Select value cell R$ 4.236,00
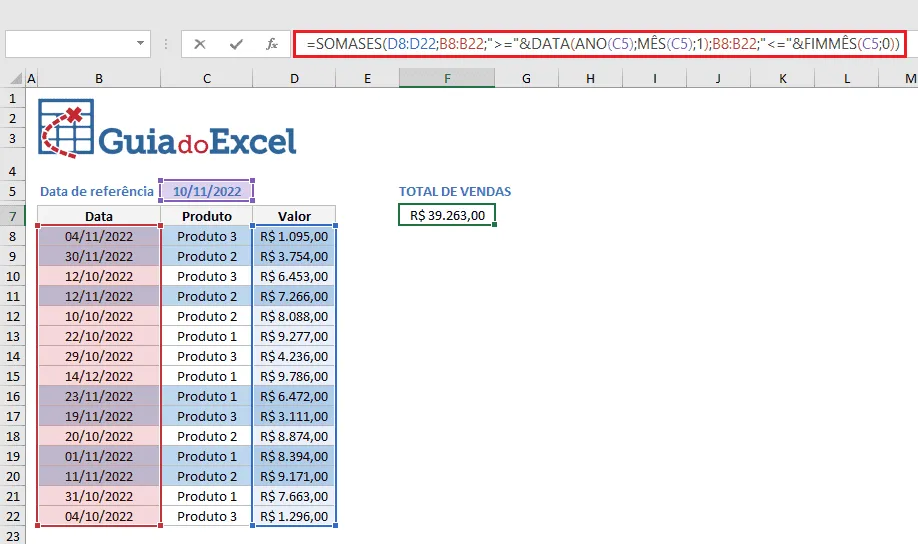The height and width of the screenshot is (544, 918). (294, 357)
